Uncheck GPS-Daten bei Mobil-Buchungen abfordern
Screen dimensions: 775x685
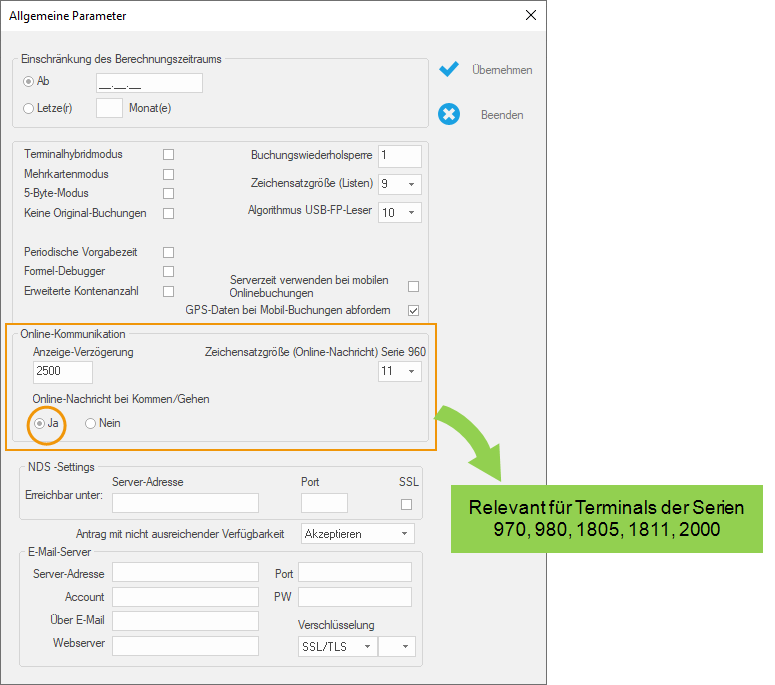413,311
